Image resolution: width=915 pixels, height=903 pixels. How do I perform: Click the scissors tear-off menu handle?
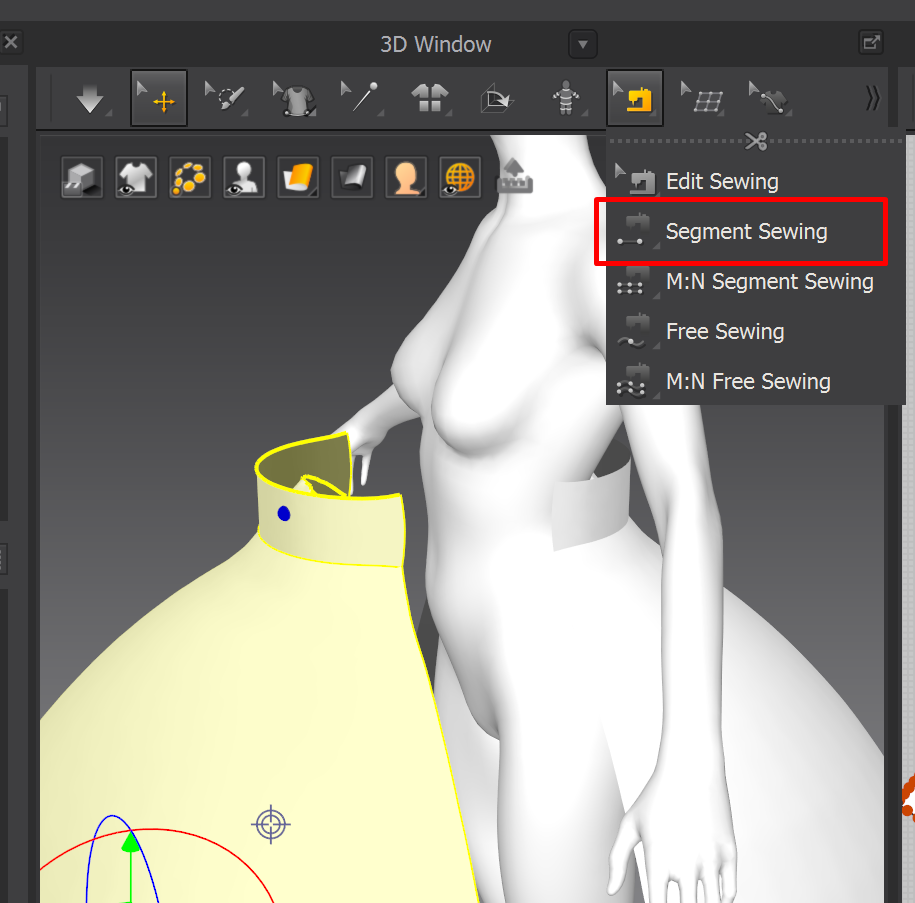click(x=756, y=141)
